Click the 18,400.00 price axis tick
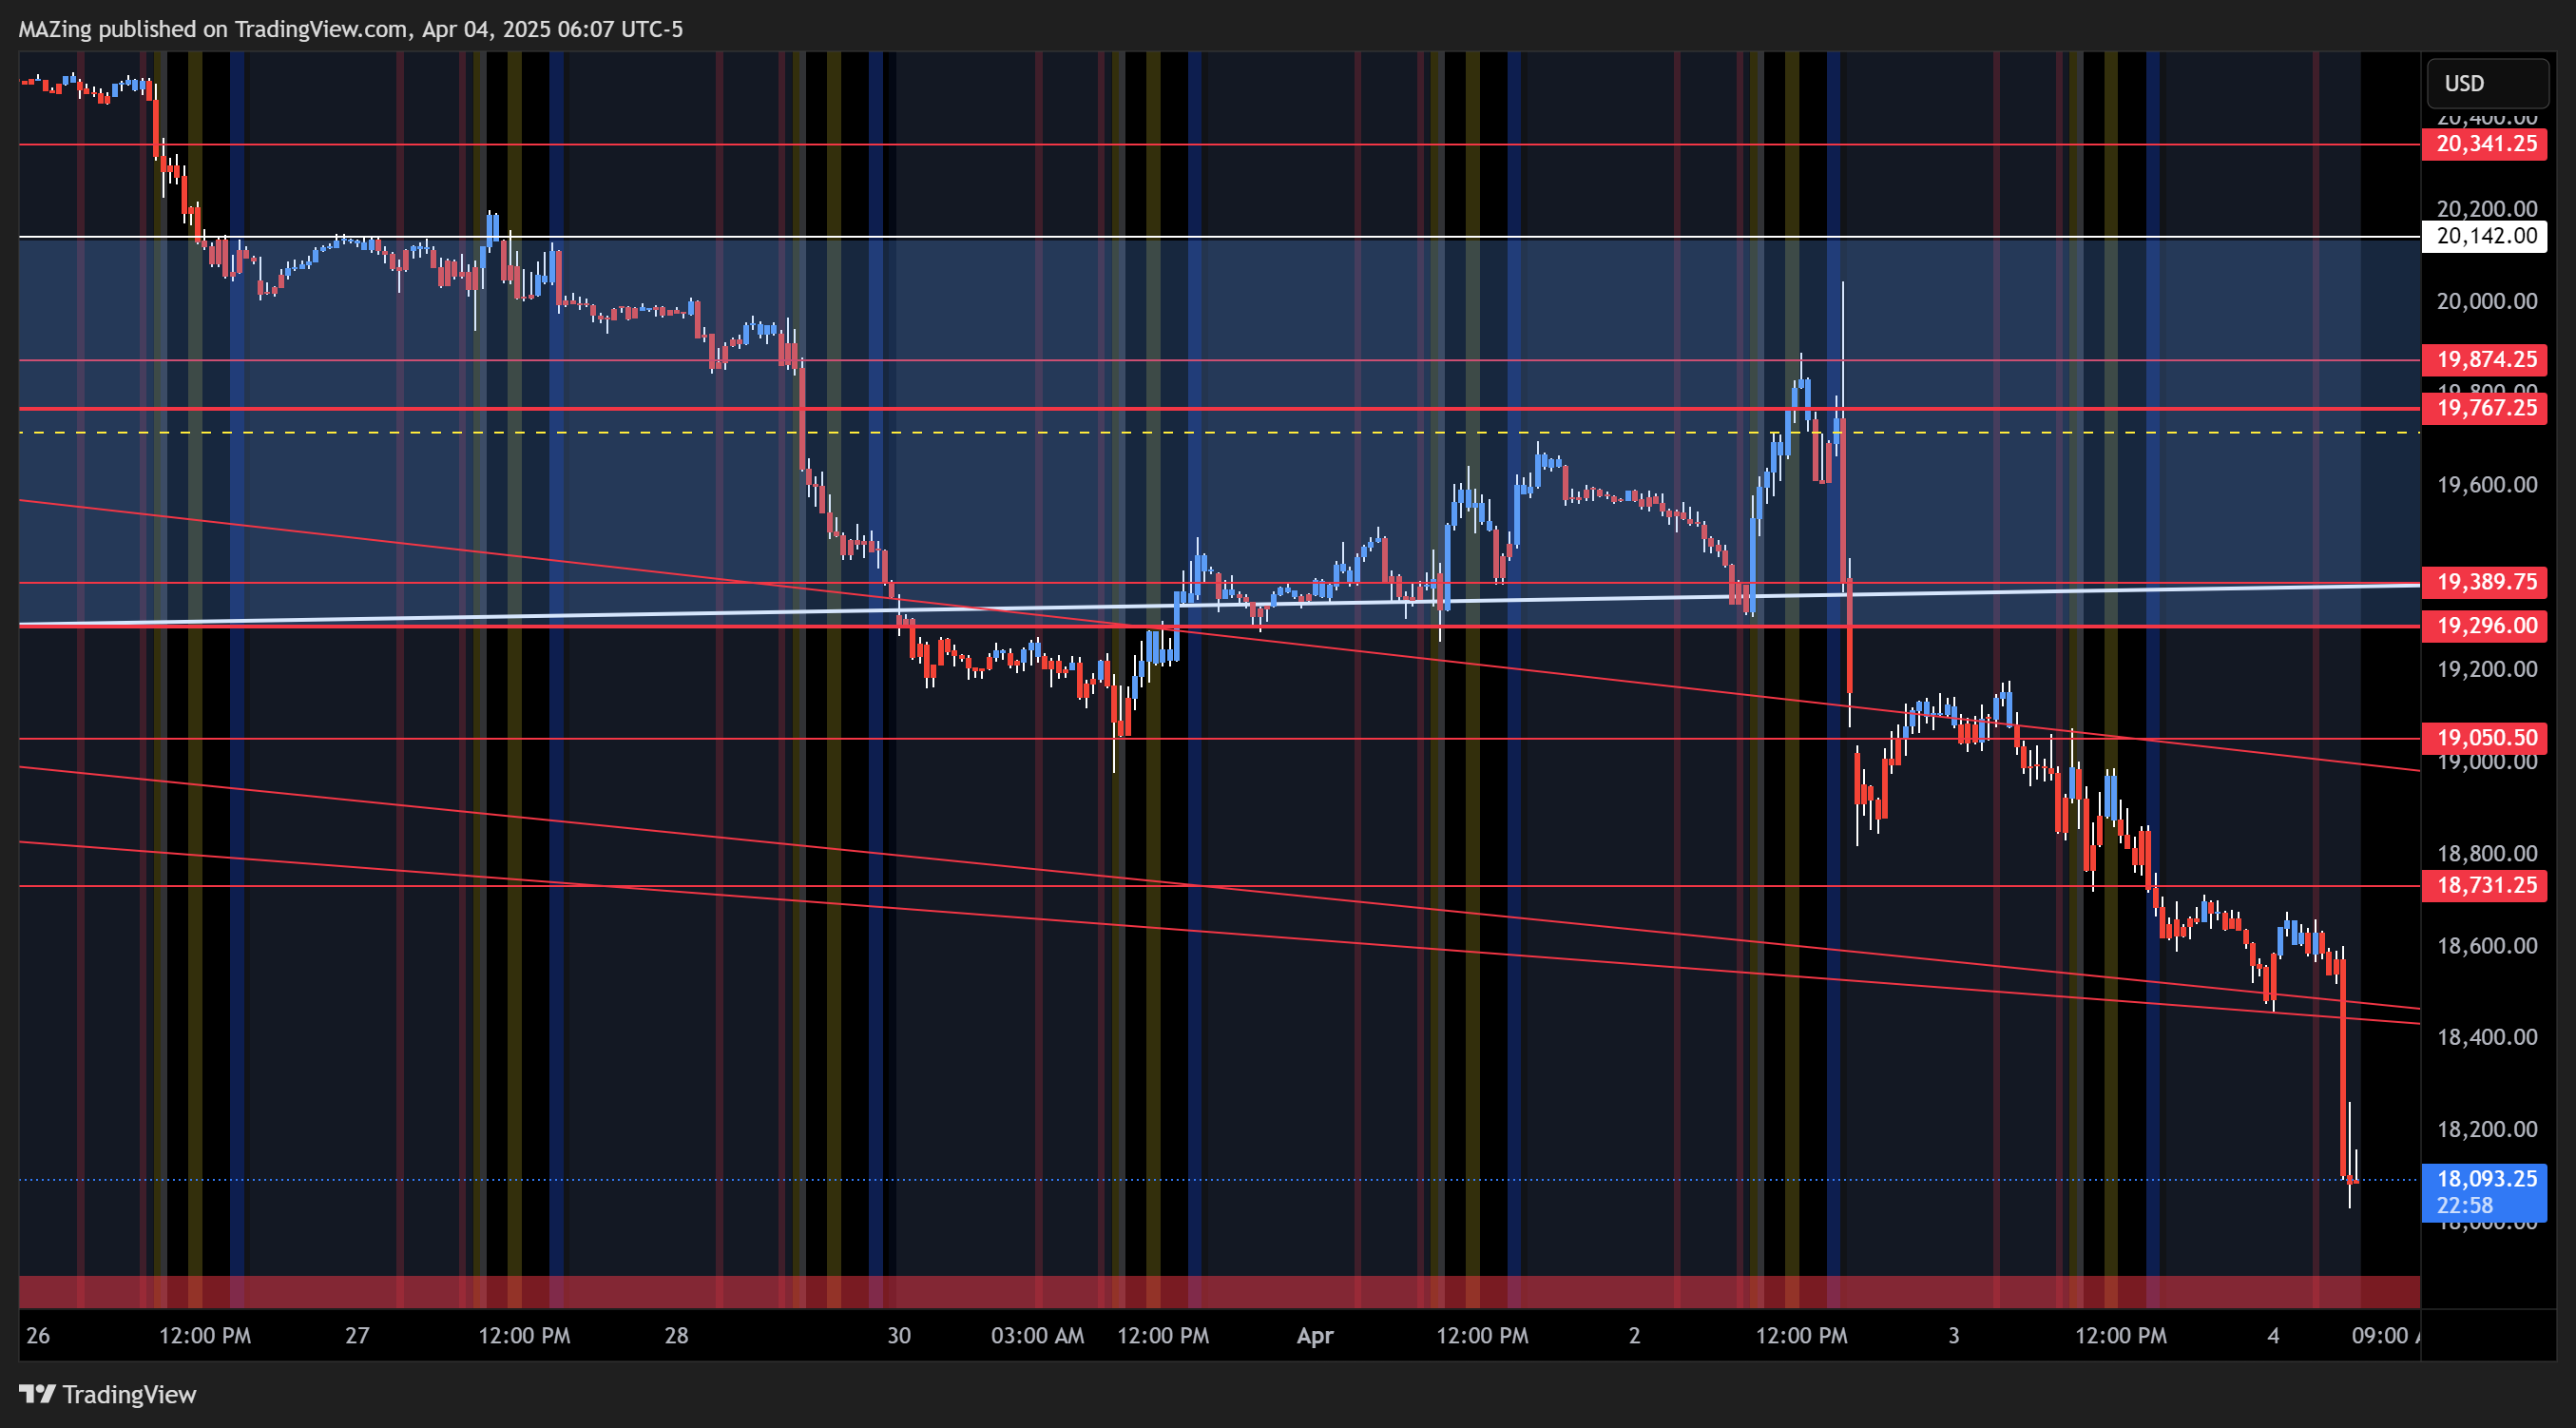Viewport: 2576px width, 1428px height. pyautogui.click(x=2487, y=1037)
